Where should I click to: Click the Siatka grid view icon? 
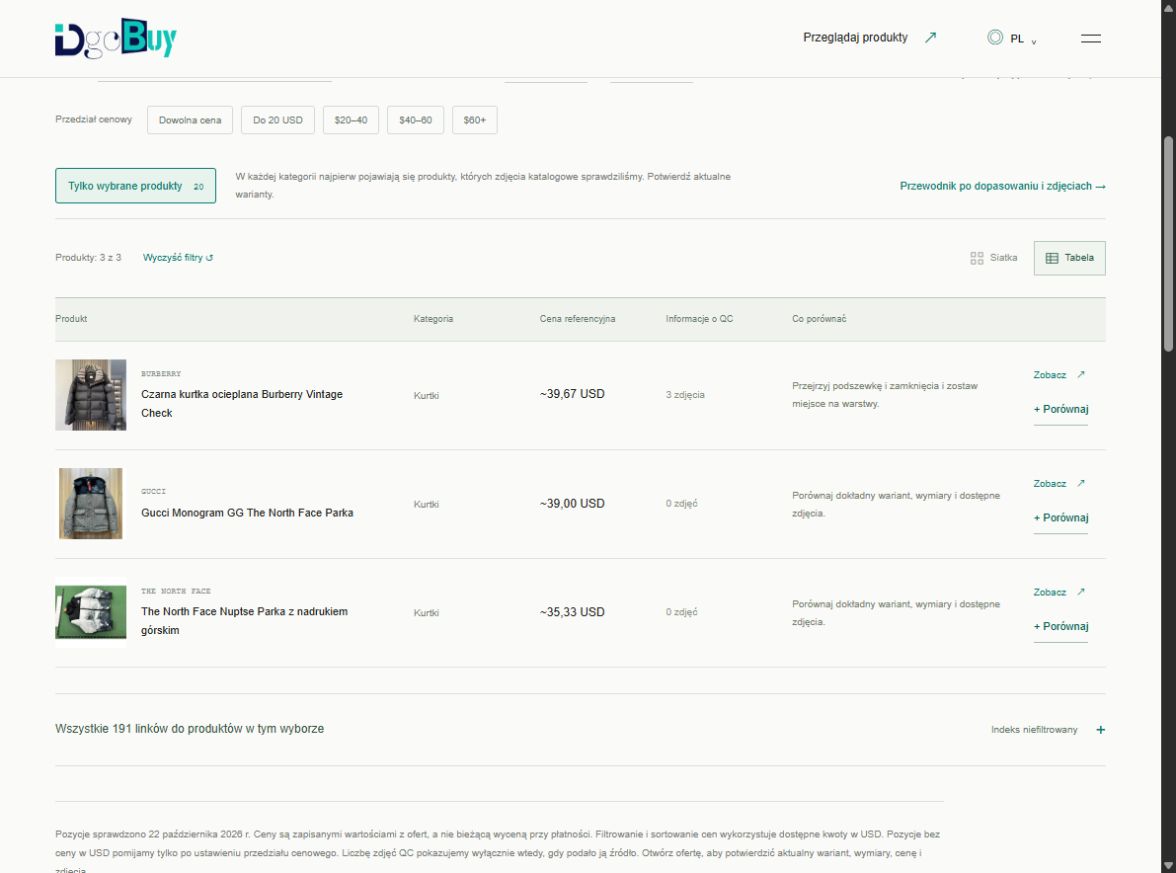pyautogui.click(x=976, y=258)
